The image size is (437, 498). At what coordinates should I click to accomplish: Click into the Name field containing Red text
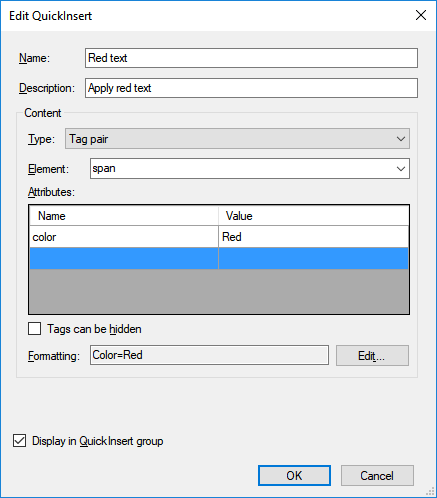pos(251,58)
